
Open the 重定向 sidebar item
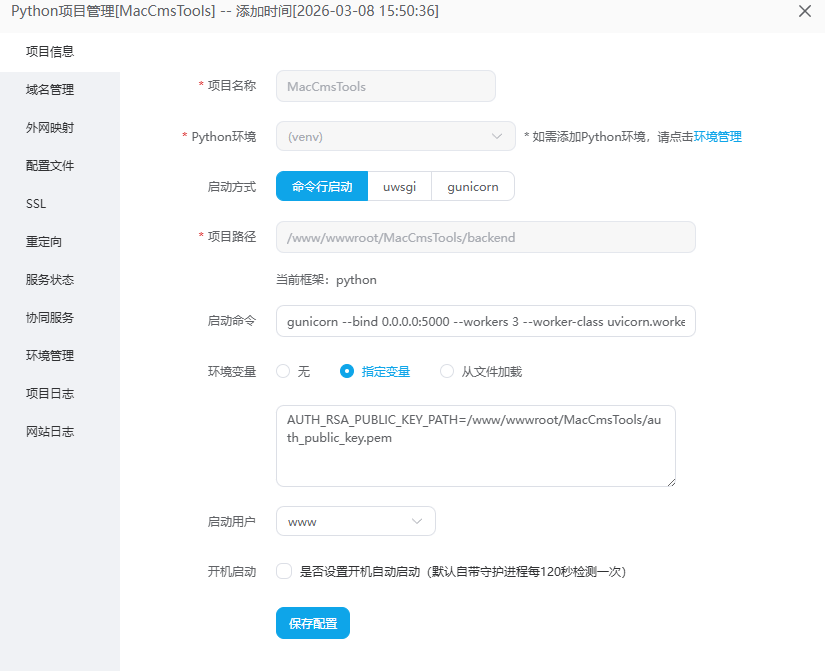(44, 242)
